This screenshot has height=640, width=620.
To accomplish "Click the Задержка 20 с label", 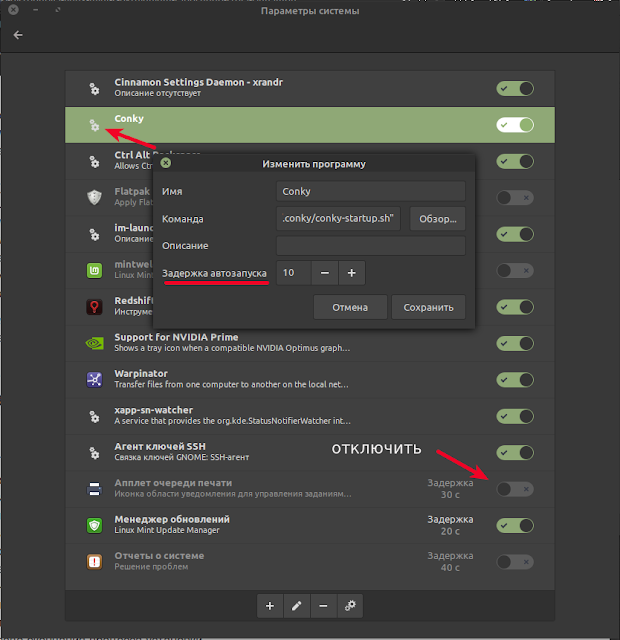I will pyautogui.click(x=450, y=525).
